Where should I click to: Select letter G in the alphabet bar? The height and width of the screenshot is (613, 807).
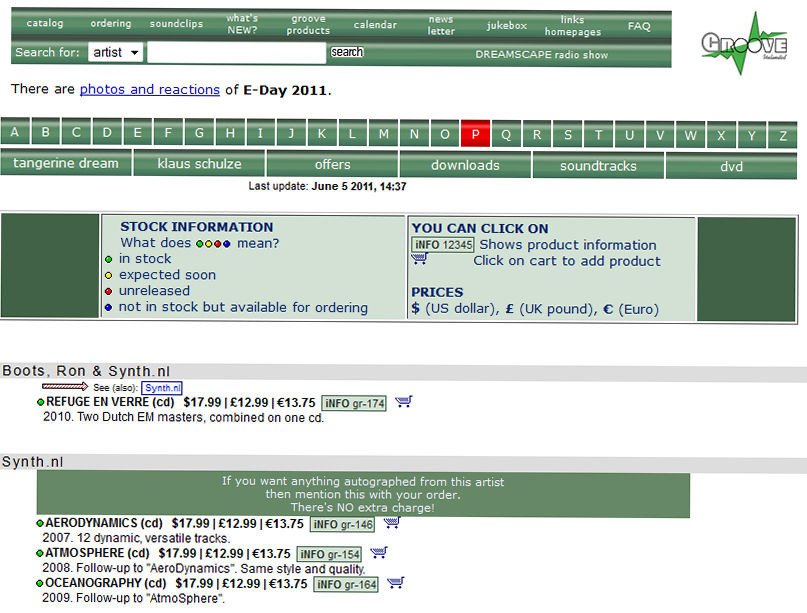[x=199, y=133]
